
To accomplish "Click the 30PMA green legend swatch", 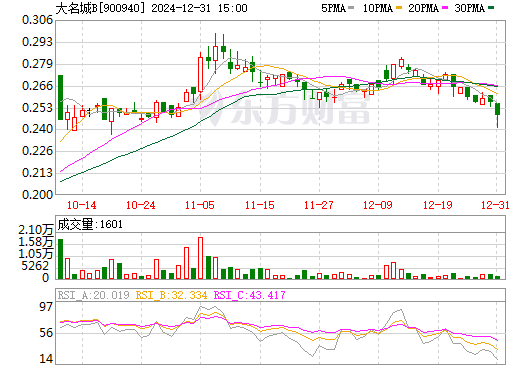I will (x=491, y=8).
